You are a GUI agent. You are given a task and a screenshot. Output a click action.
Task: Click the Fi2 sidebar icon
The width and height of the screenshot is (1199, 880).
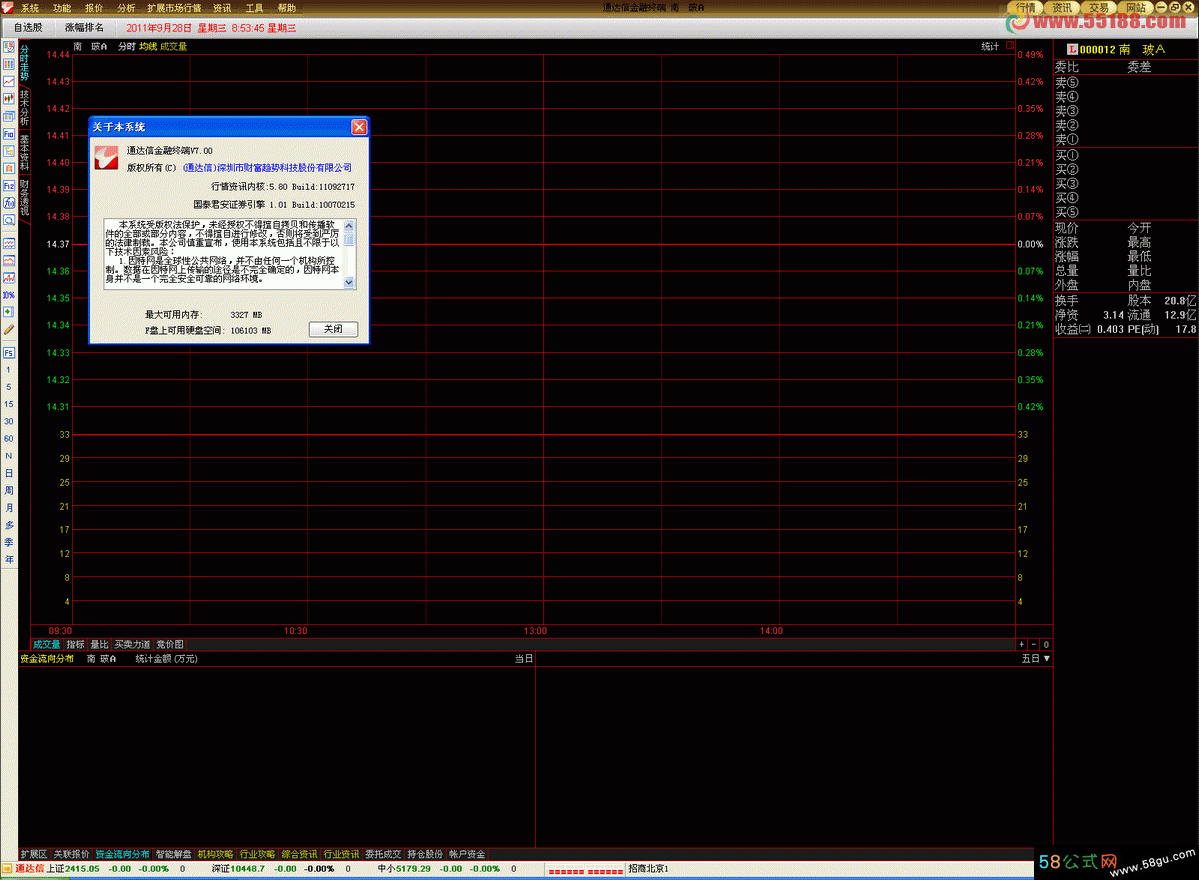click(x=8, y=186)
